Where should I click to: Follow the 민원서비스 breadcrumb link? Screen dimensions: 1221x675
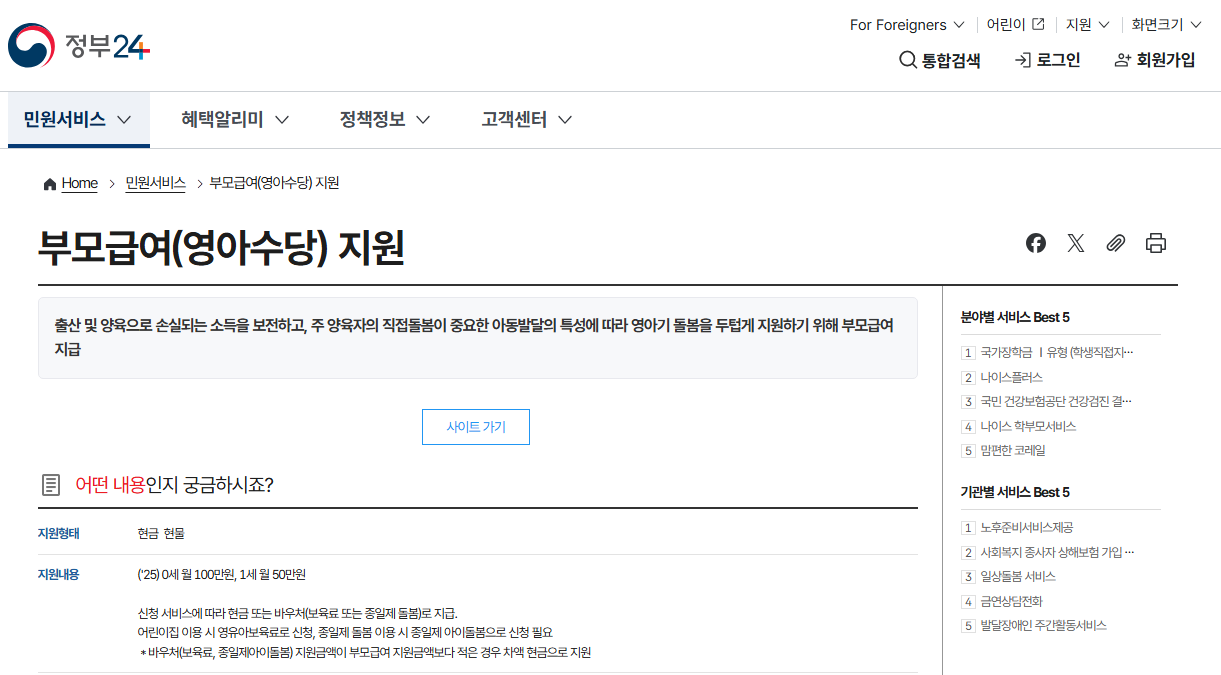pyautogui.click(x=156, y=183)
